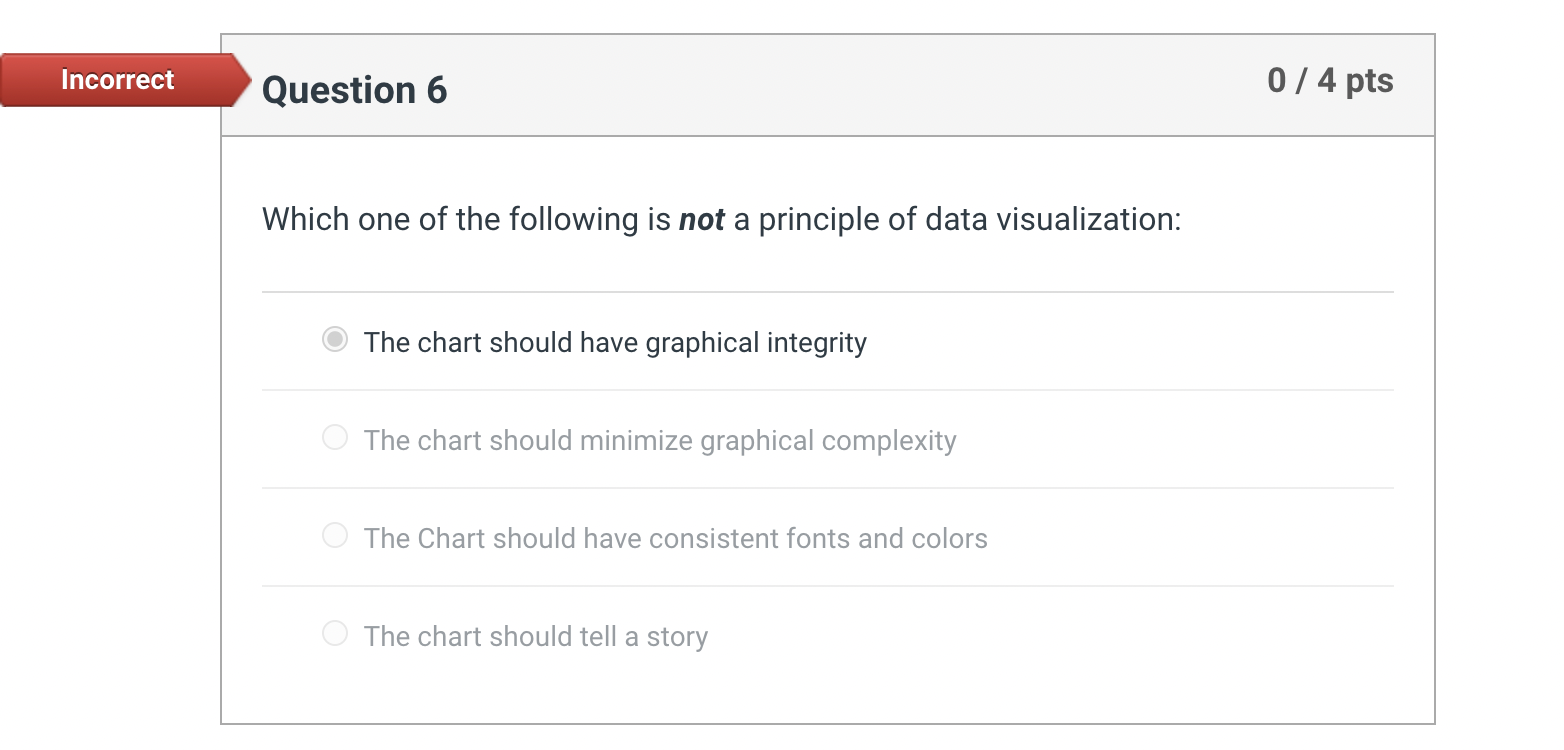
Task: Click the answer 'The chart should tell a story'
Action: pyautogui.click(x=536, y=636)
